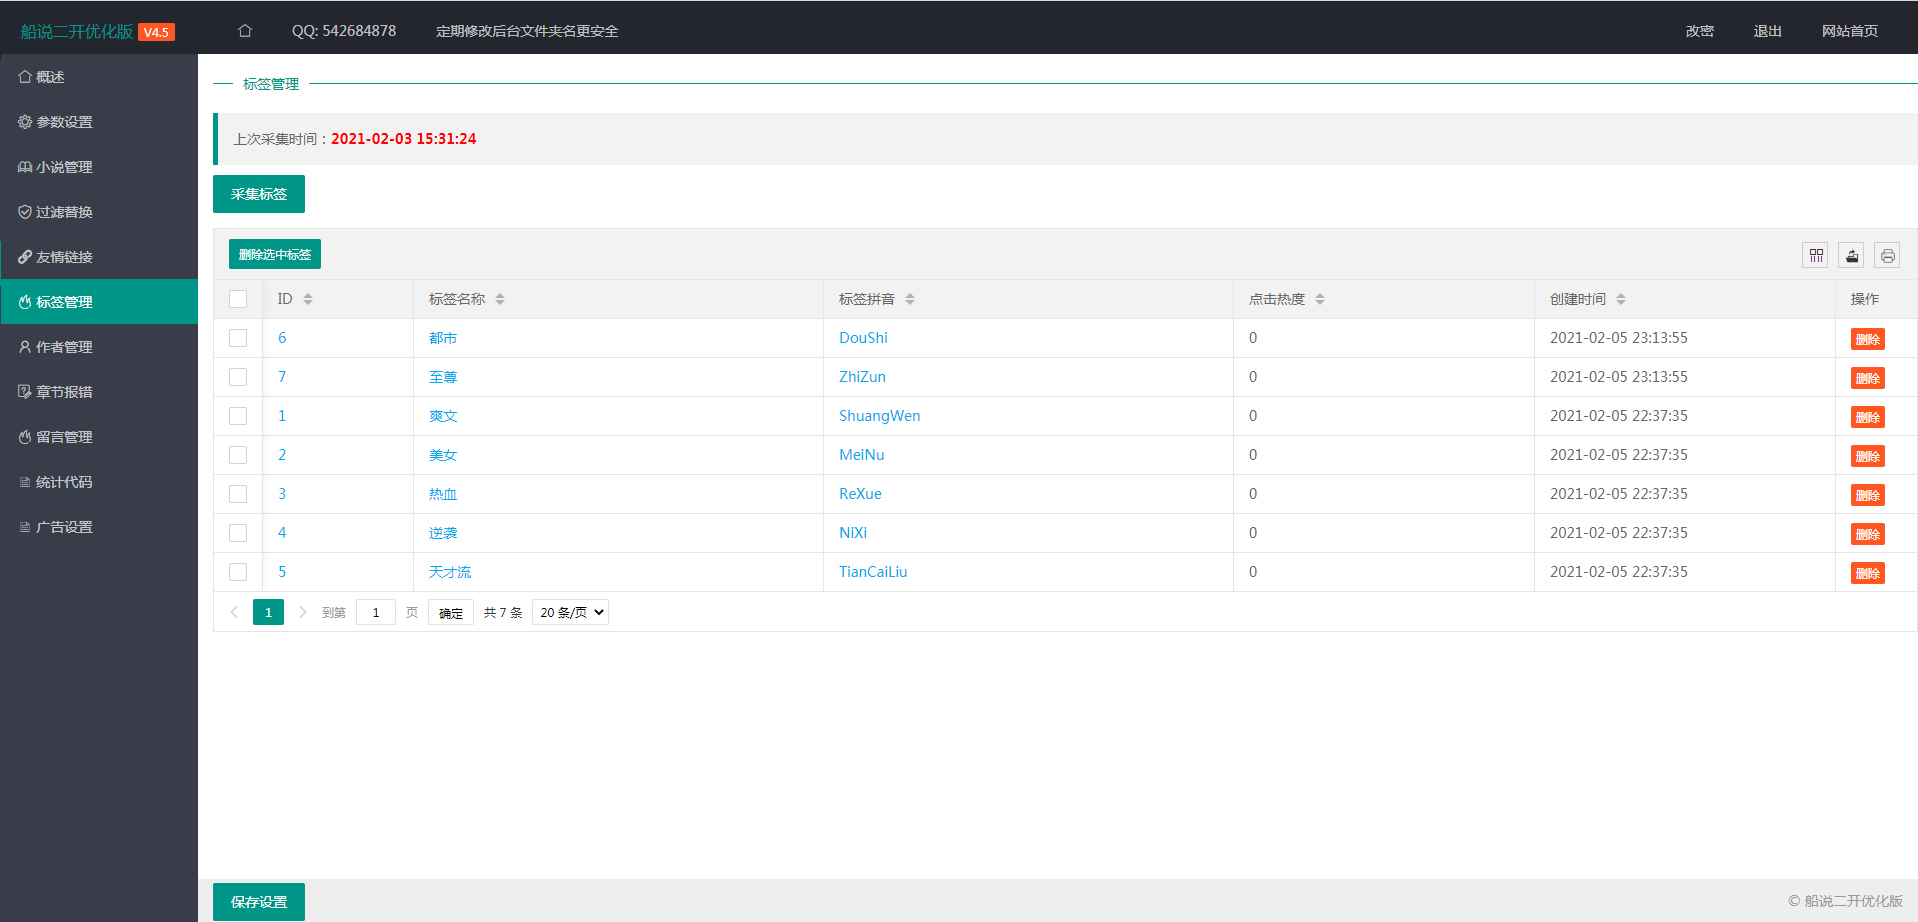Image resolution: width=1918 pixels, height=922 pixels.
Task: Delete the 都市 tag row
Action: tap(1867, 339)
